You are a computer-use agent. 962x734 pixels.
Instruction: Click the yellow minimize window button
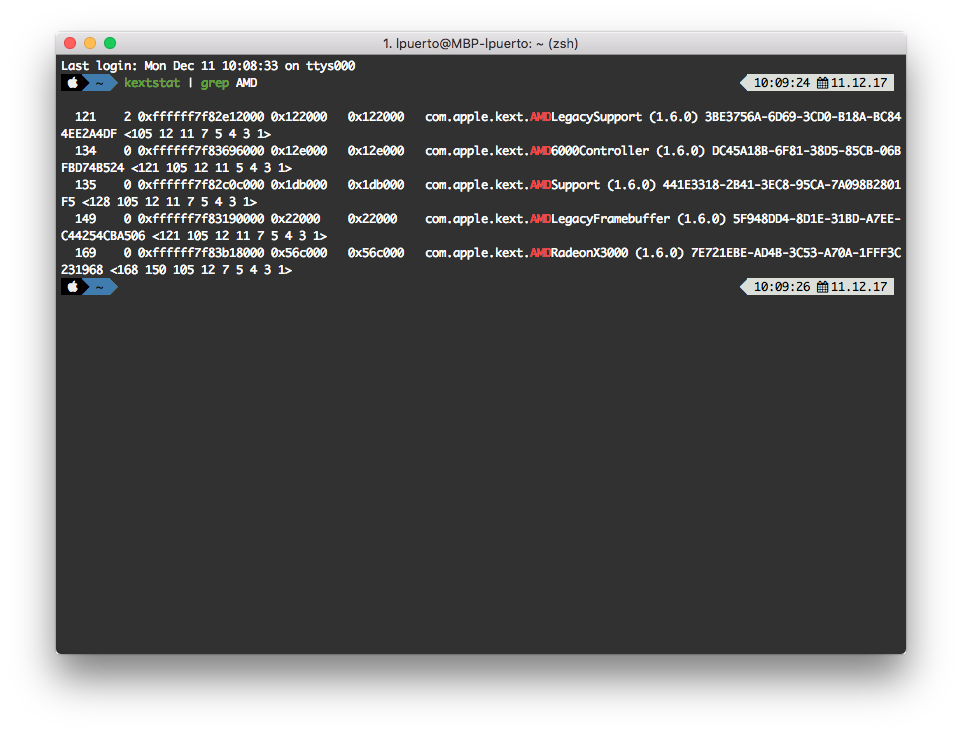tap(90, 43)
